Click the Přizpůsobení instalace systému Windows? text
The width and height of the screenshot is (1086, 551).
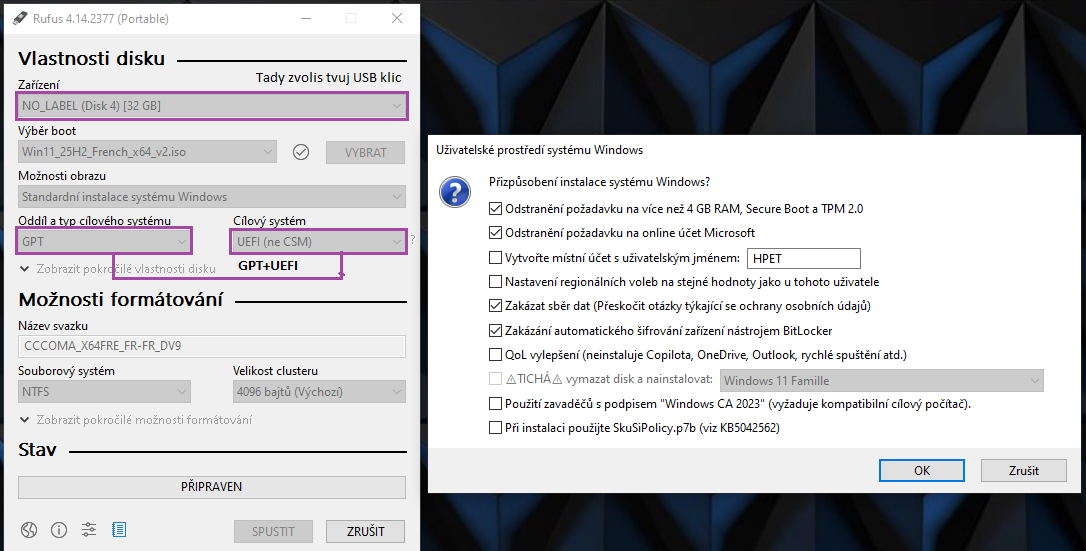[x=599, y=182]
